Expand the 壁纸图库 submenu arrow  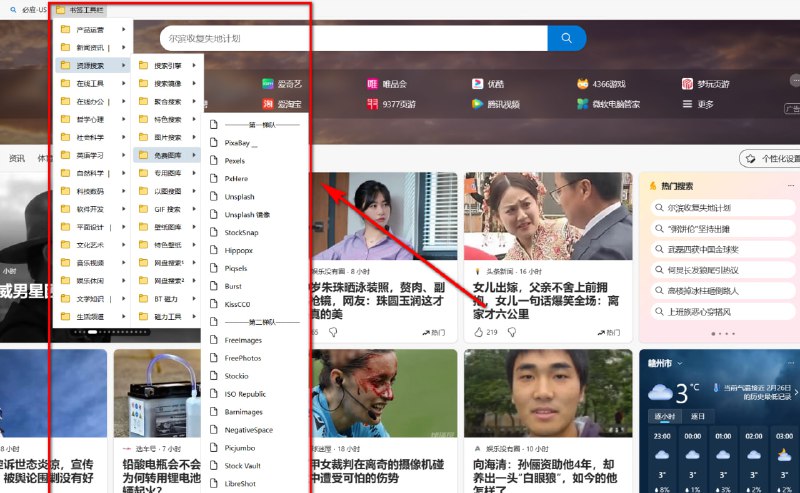pos(194,227)
